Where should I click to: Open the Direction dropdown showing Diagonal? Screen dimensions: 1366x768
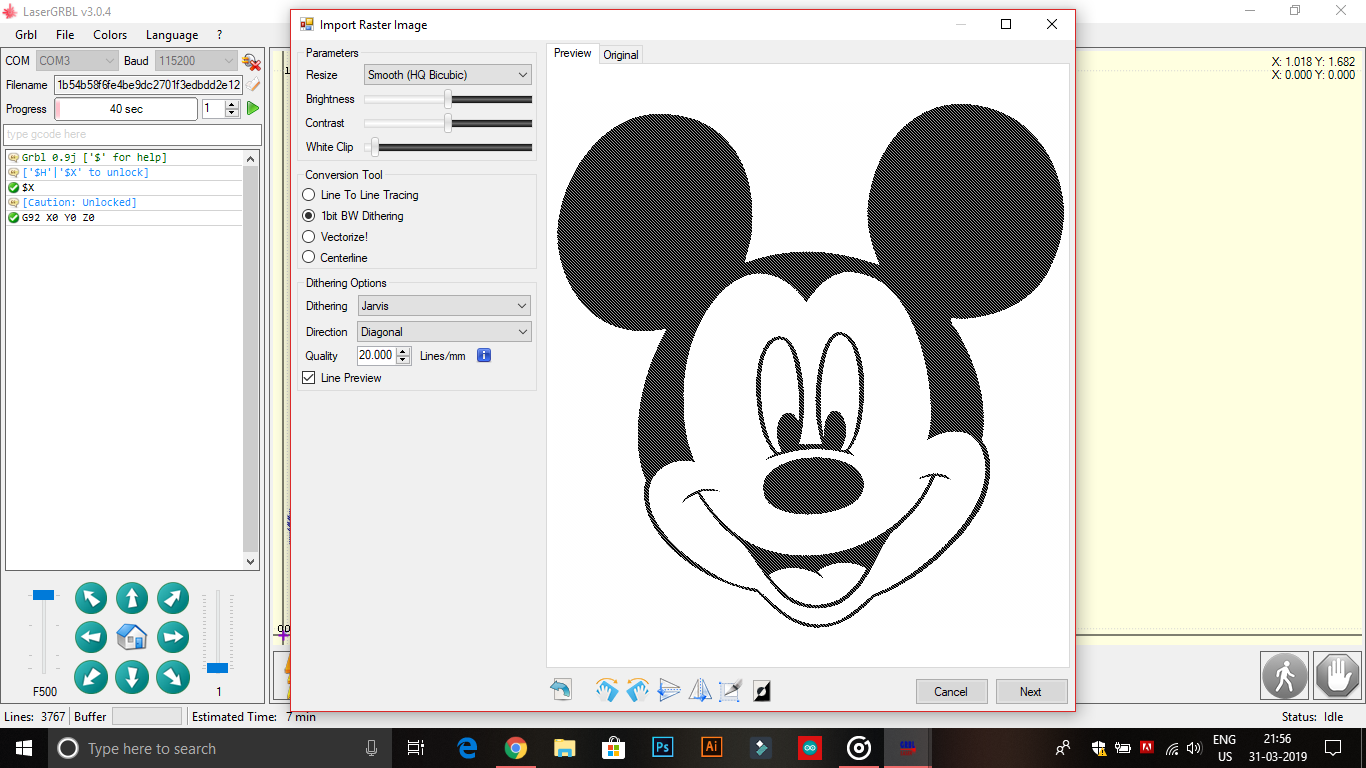pyautogui.click(x=444, y=331)
